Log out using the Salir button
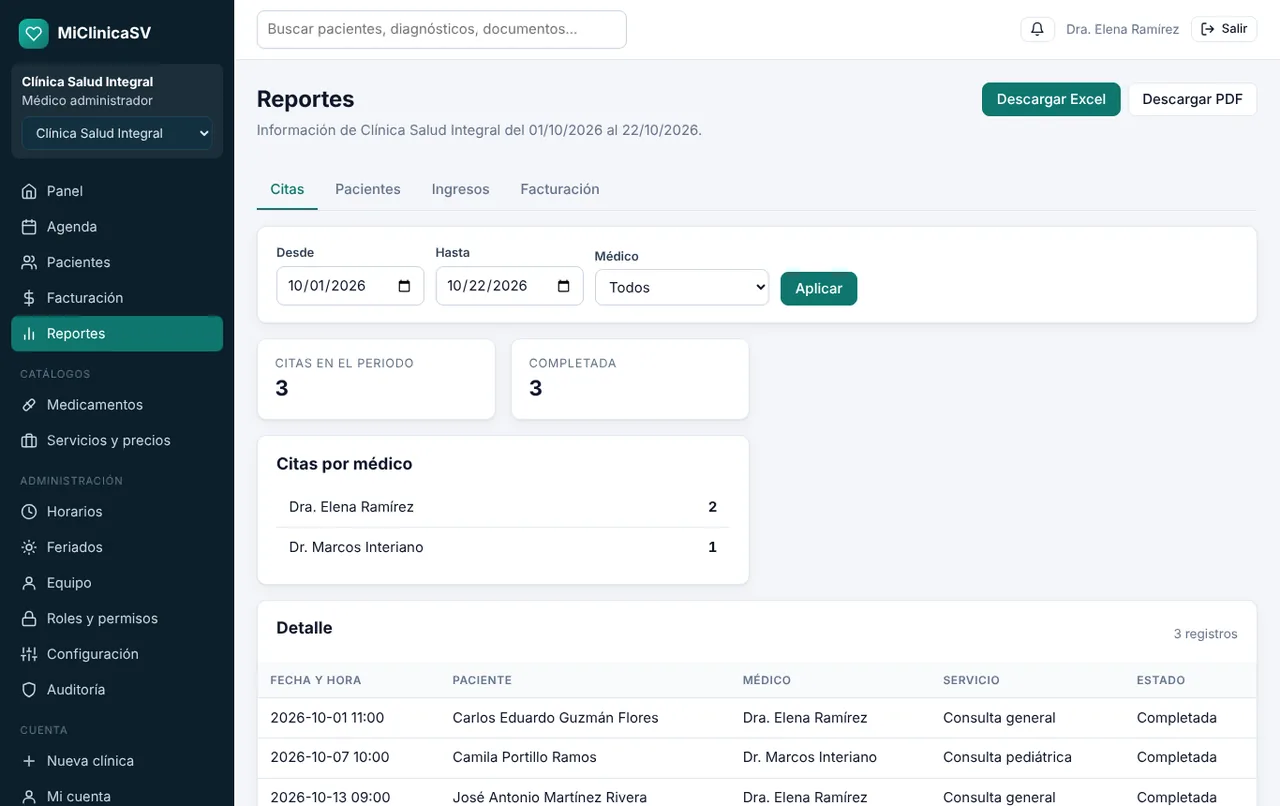Viewport: 1280px width, 806px height. point(1224,29)
